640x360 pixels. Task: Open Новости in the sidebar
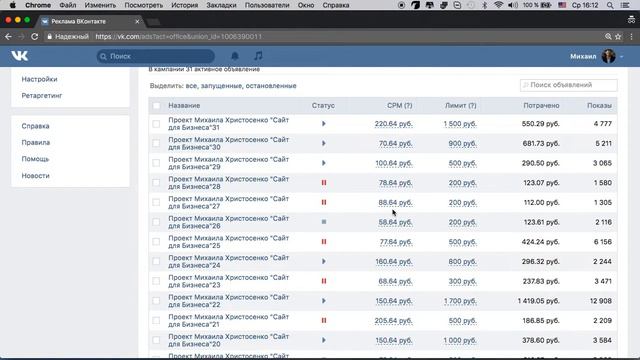click(36, 176)
